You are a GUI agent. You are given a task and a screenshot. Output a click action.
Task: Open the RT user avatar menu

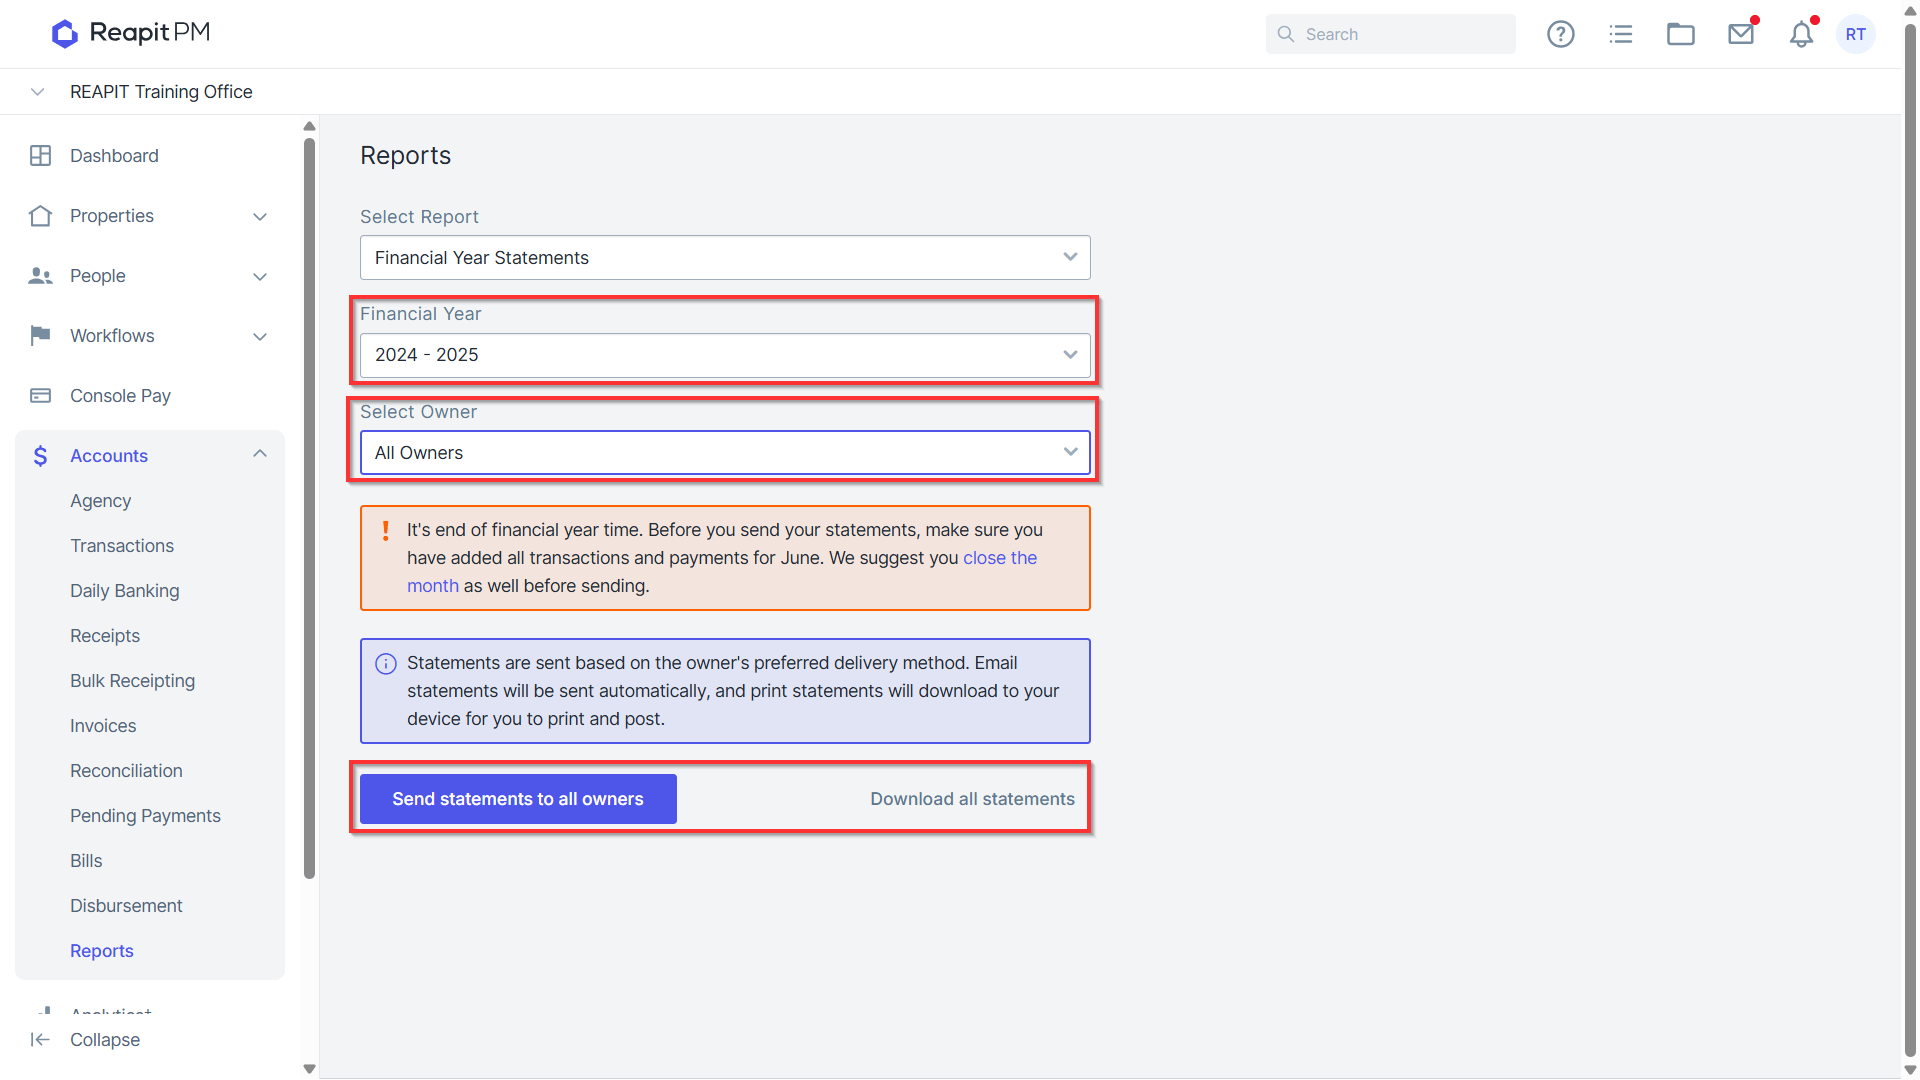click(x=1856, y=34)
